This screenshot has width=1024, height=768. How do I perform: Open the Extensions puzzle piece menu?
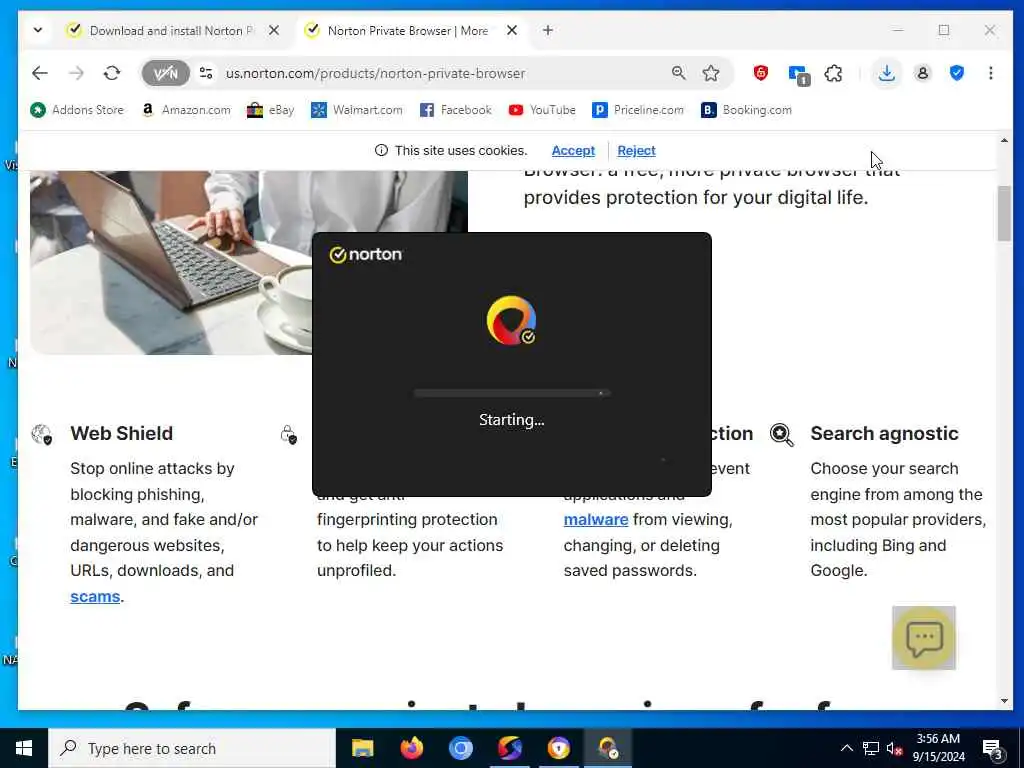pyautogui.click(x=833, y=73)
